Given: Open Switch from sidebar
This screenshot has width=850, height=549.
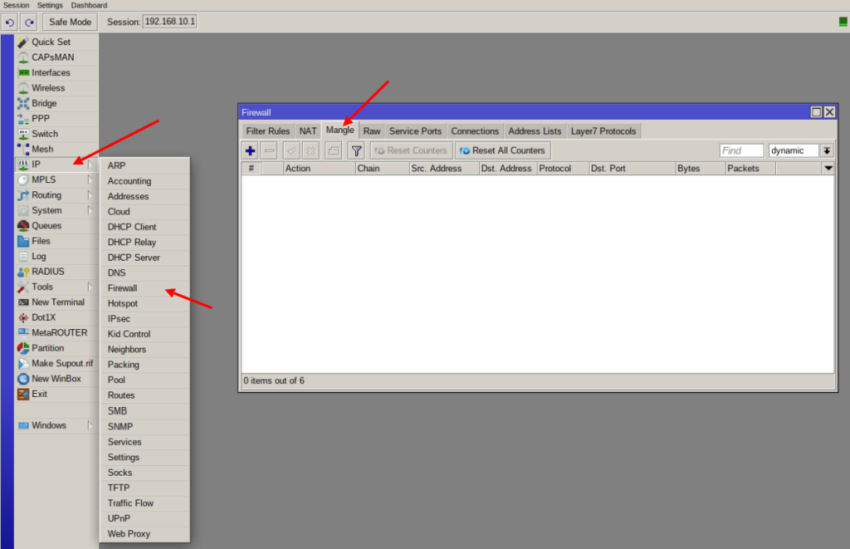Looking at the screenshot, I should pos(56,134).
